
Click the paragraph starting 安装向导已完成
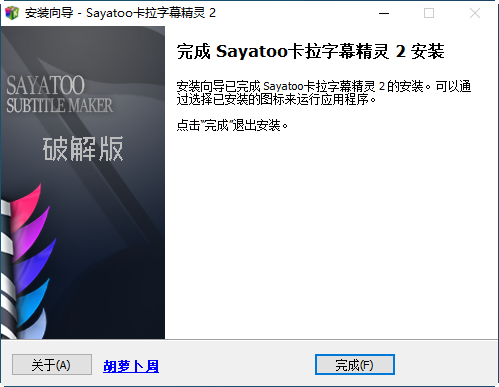click(324, 93)
